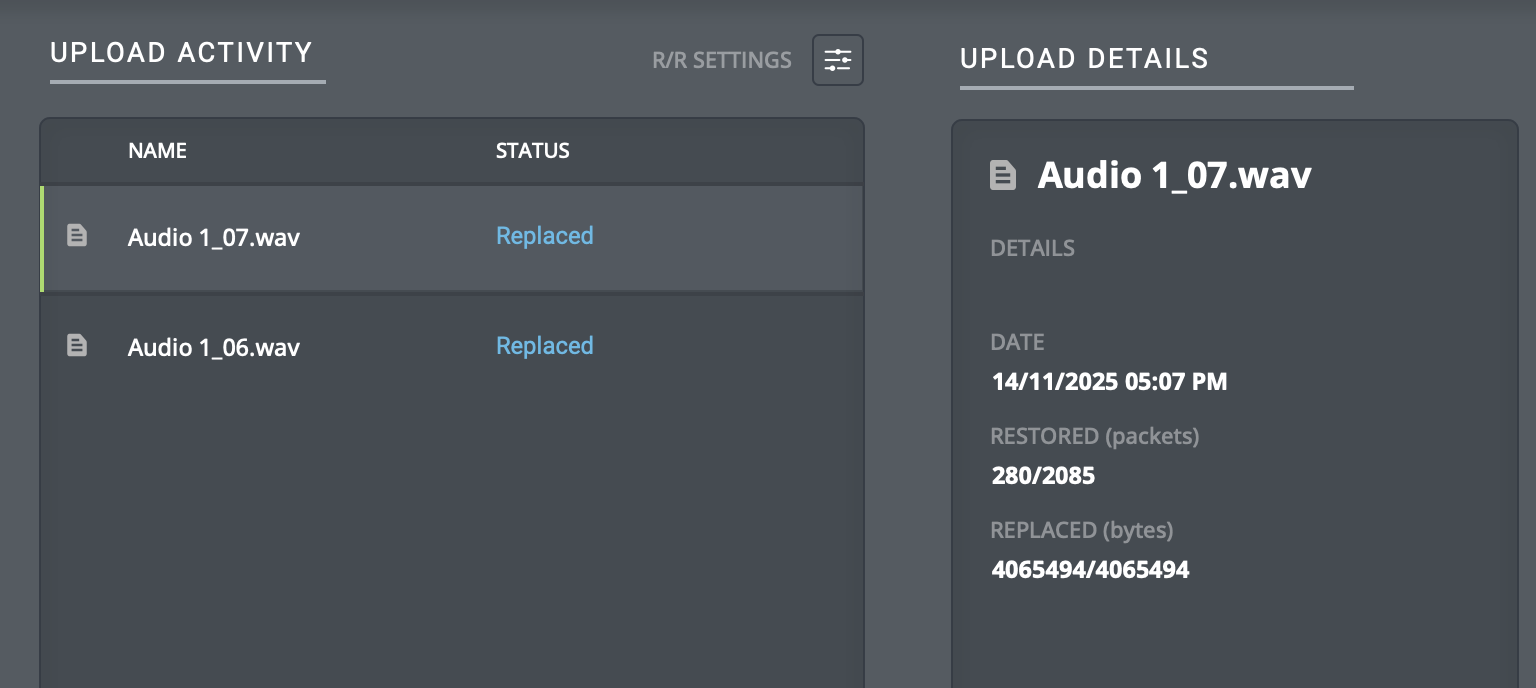Sort list by the NAME column header
The image size is (1536, 688).
157,151
